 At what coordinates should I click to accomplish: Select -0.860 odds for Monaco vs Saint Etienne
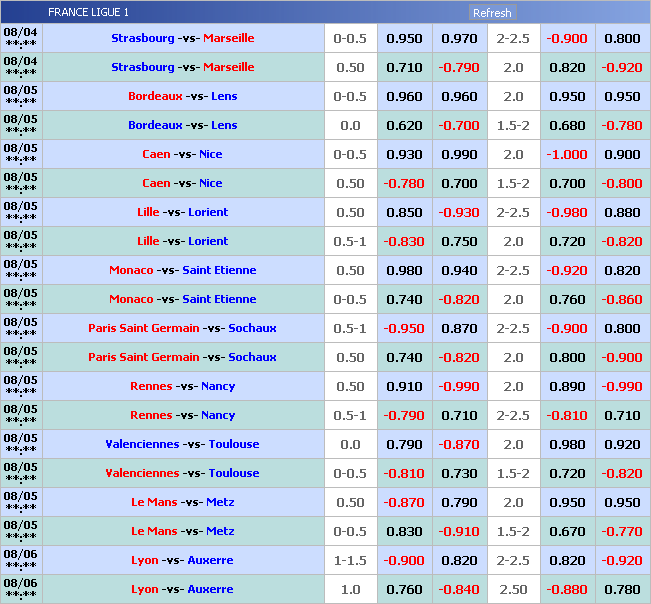tap(622, 299)
